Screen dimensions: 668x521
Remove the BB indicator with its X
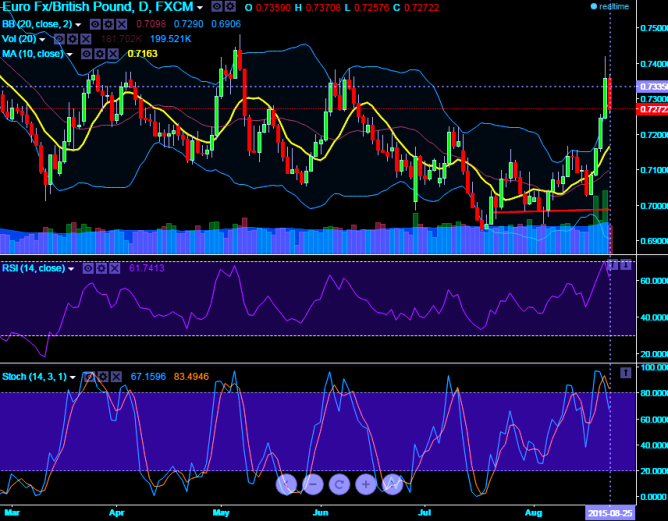click(121, 24)
